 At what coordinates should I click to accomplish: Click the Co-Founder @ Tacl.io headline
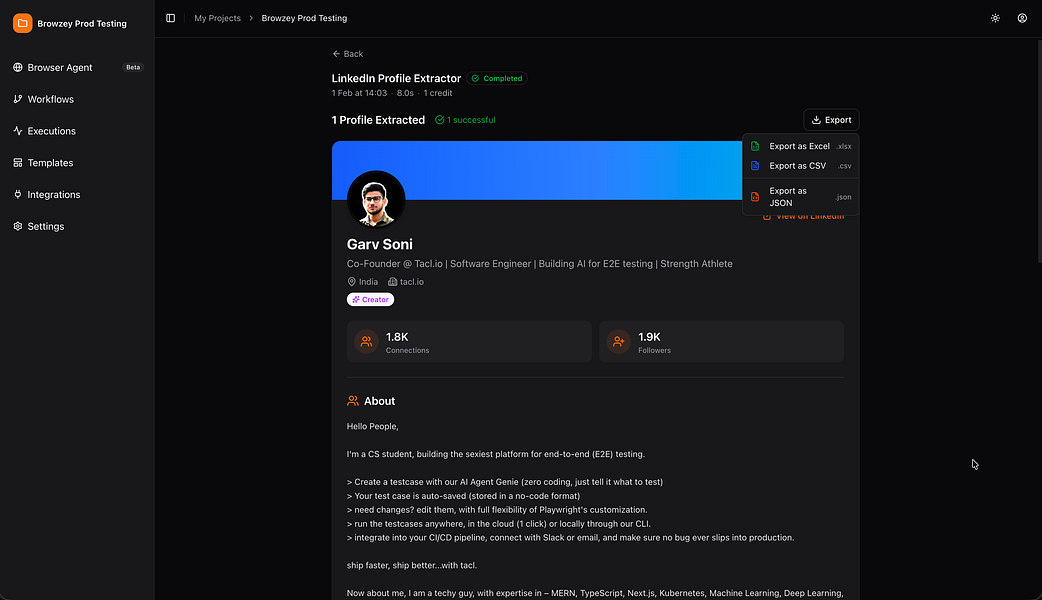point(540,264)
